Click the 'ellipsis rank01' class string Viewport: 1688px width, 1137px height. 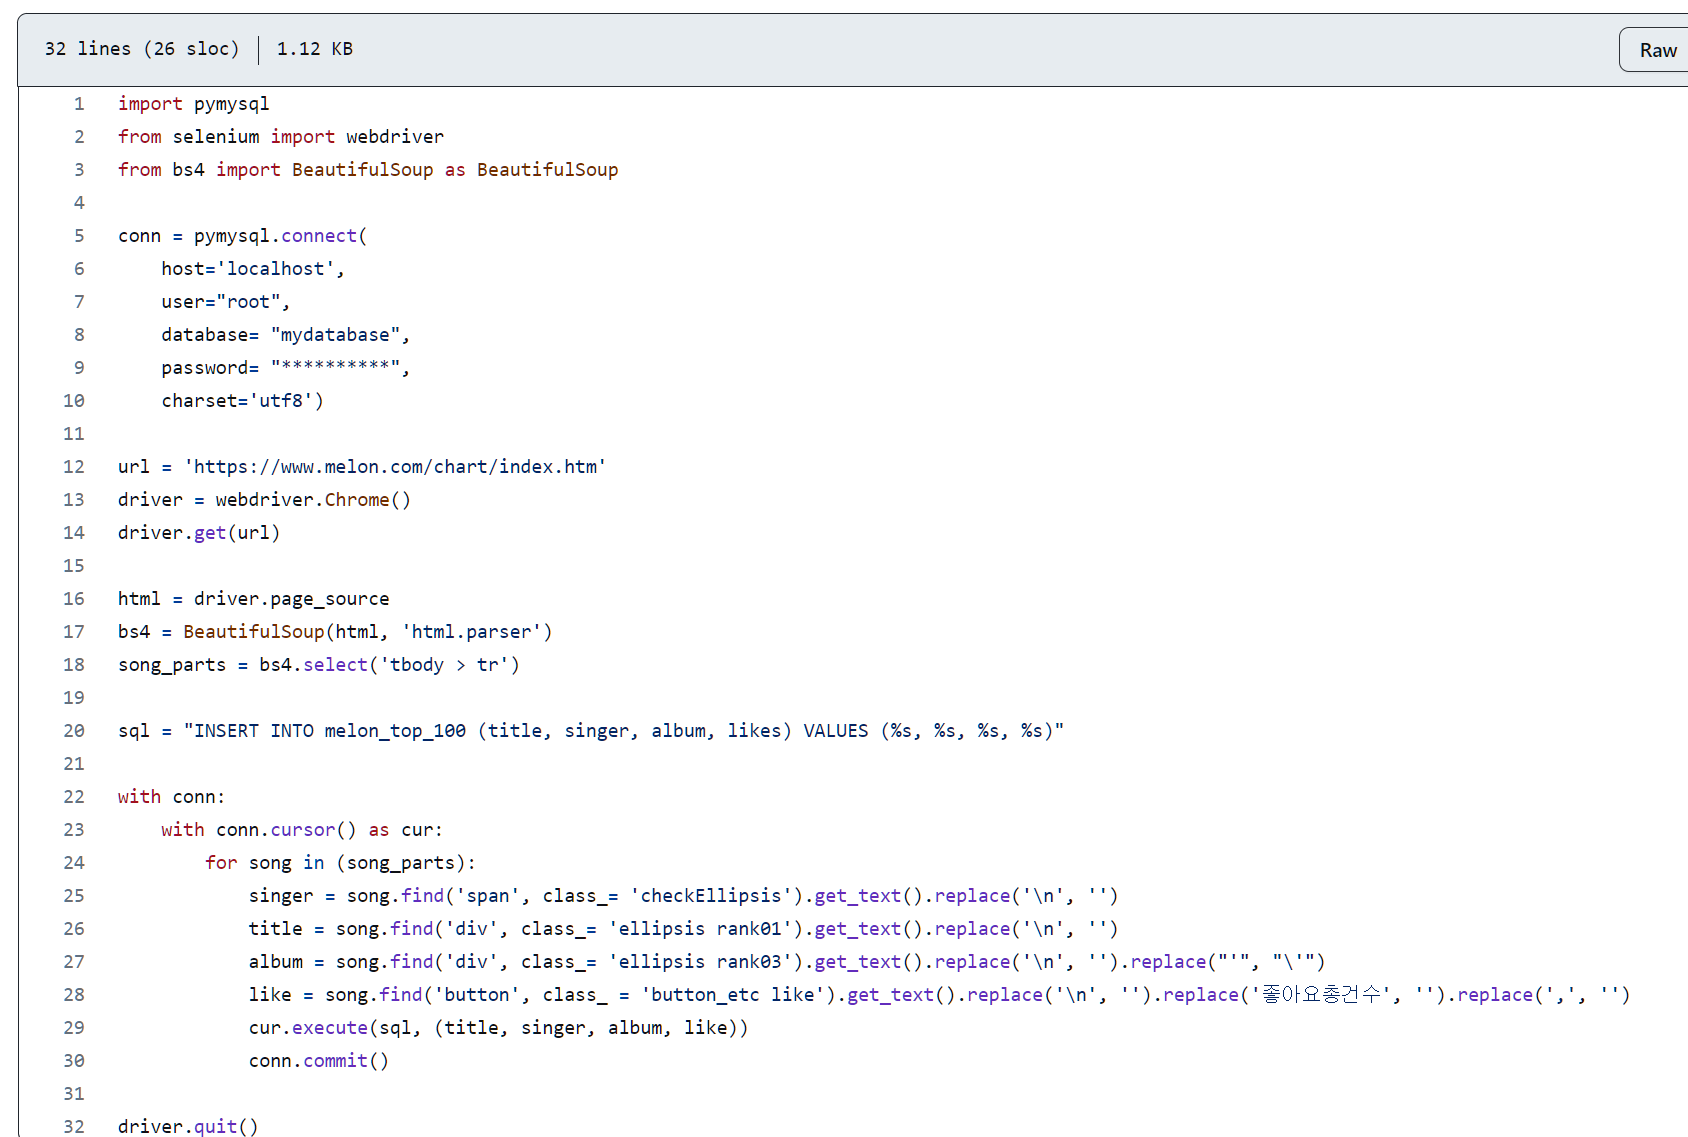point(700,929)
